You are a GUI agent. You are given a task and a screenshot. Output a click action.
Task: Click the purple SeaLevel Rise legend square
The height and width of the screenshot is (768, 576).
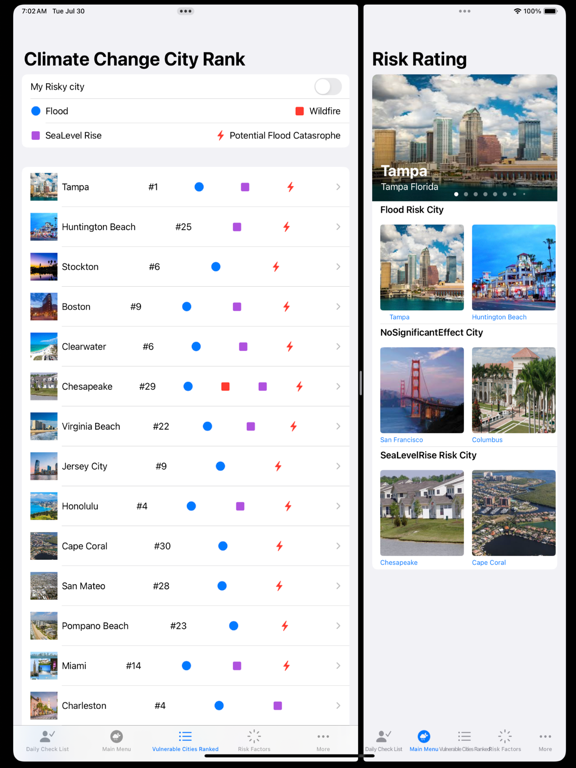(36, 136)
